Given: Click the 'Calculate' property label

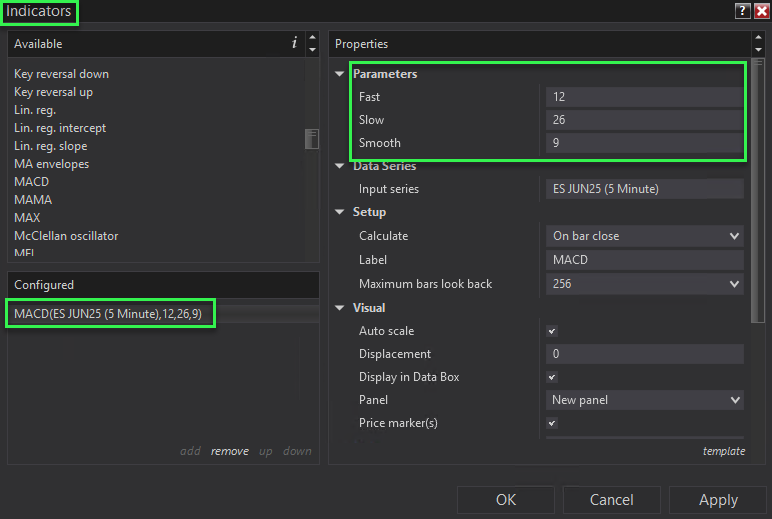Looking at the screenshot, I should click(384, 236).
